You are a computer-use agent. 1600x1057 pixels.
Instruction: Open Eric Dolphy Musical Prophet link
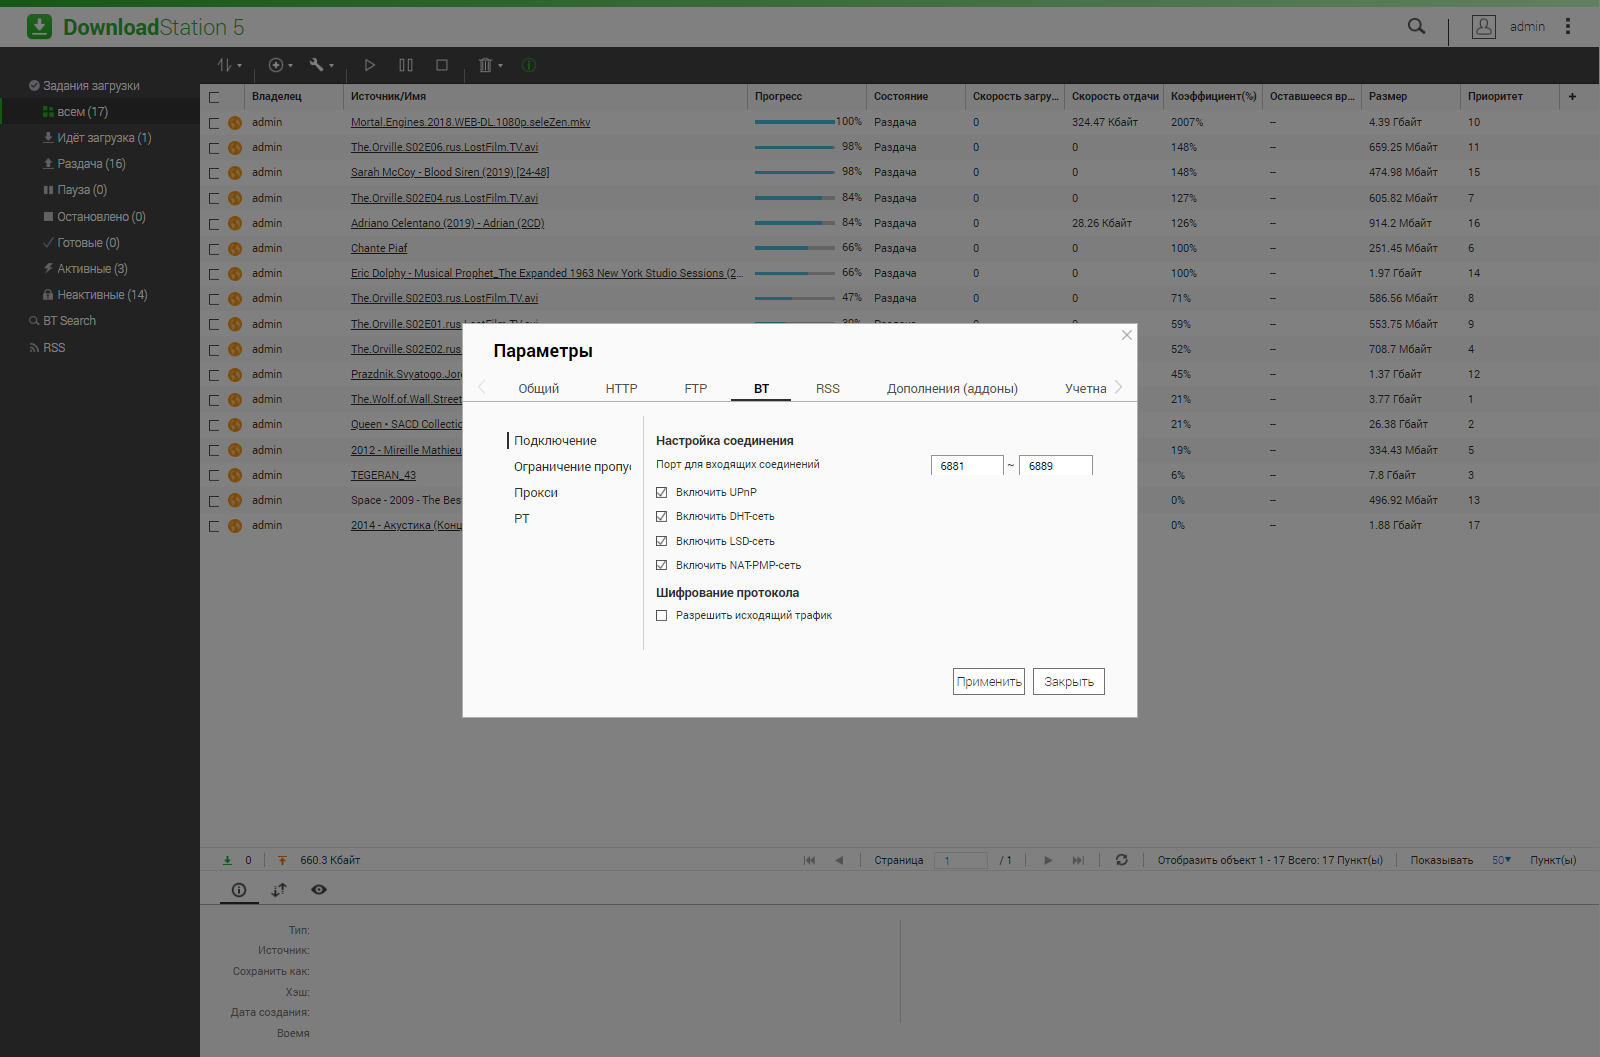pyautogui.click(x=546, y=273)
